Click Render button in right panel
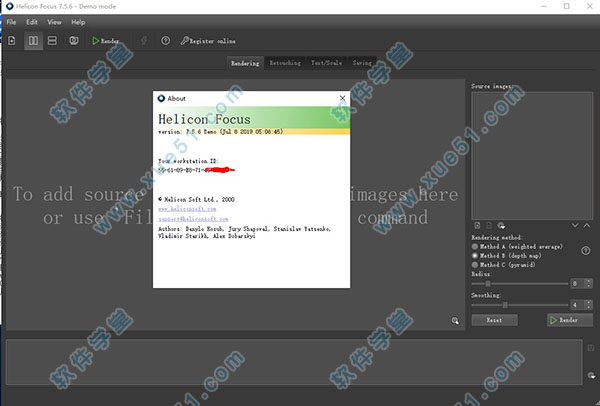 (x=569, y=320)
